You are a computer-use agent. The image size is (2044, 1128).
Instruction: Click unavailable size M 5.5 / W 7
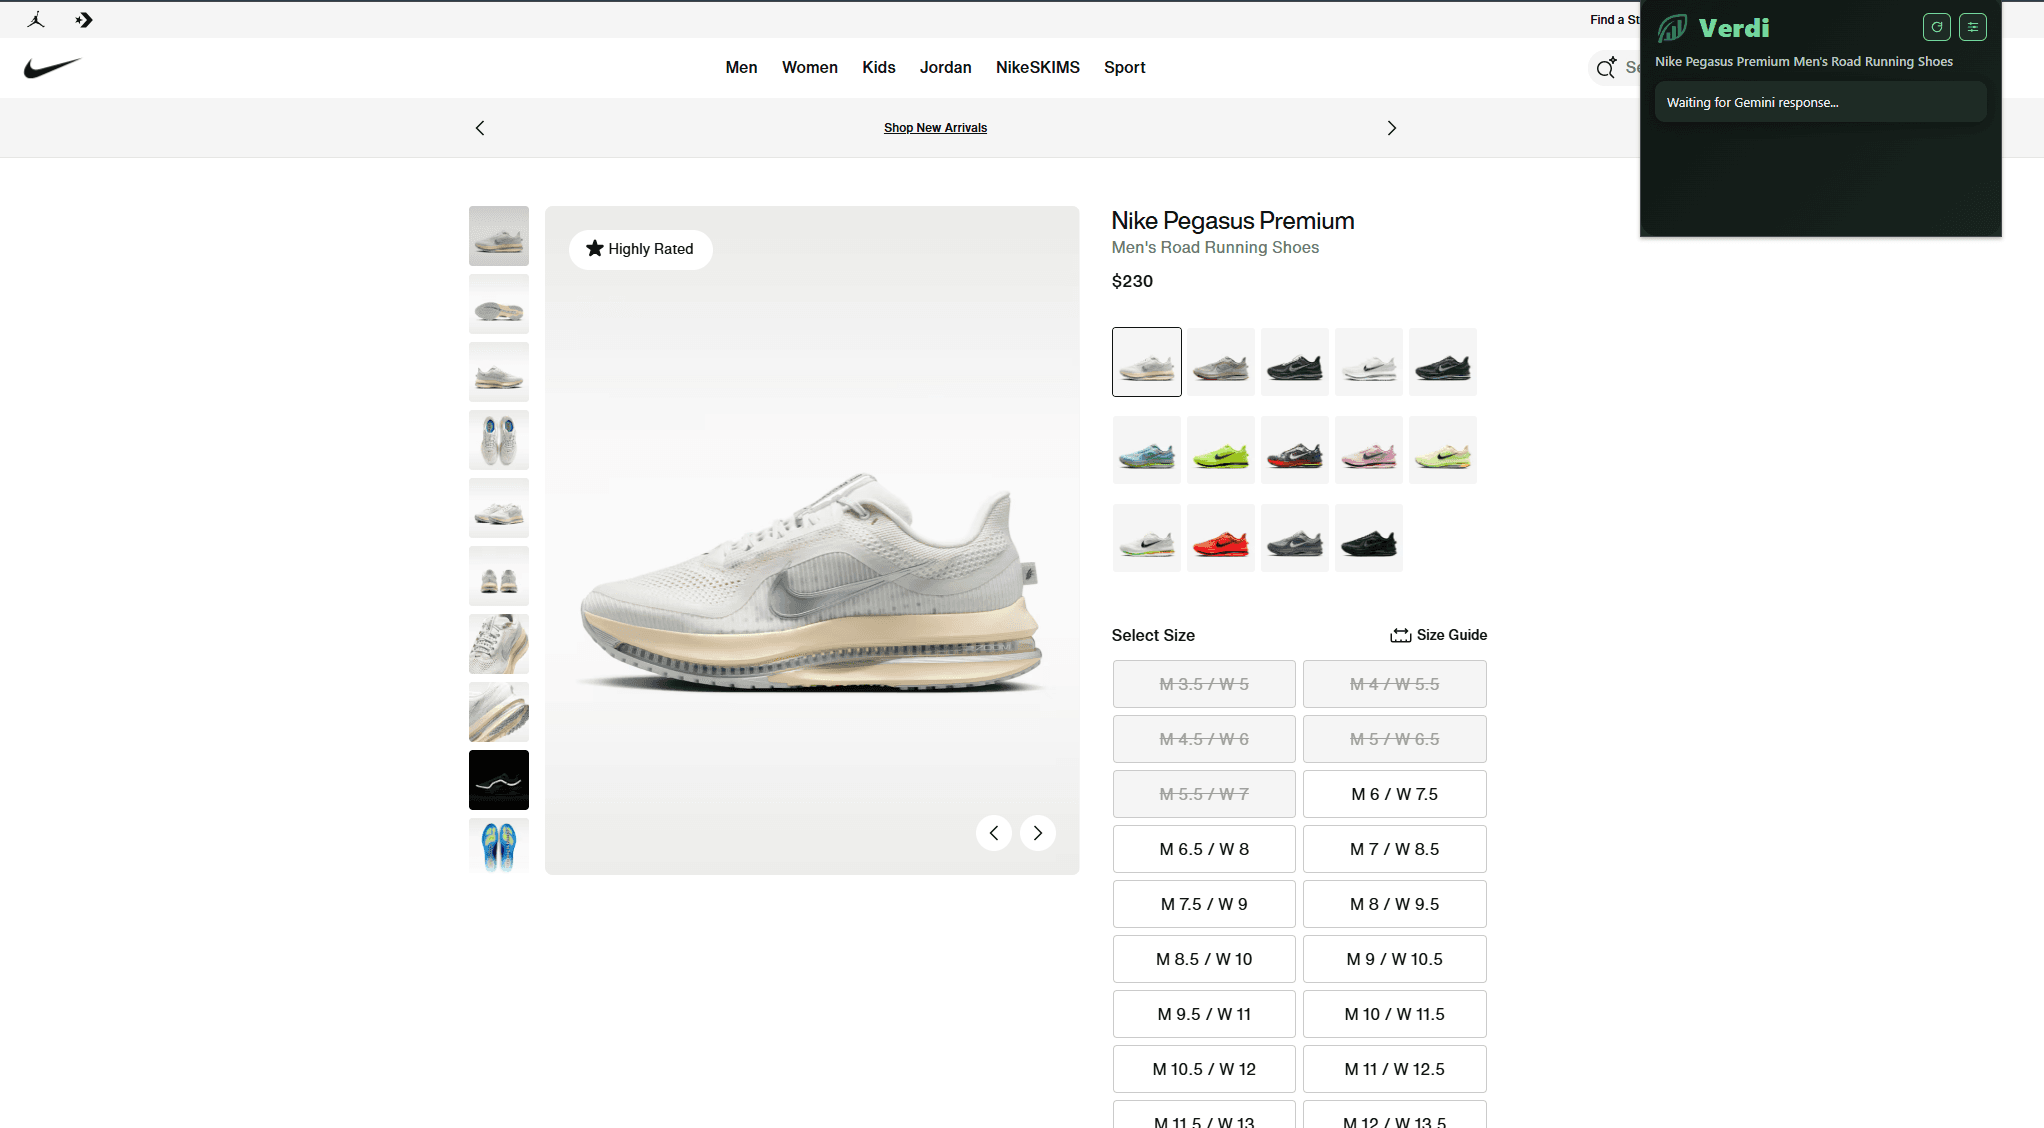tap(1204, 794)
